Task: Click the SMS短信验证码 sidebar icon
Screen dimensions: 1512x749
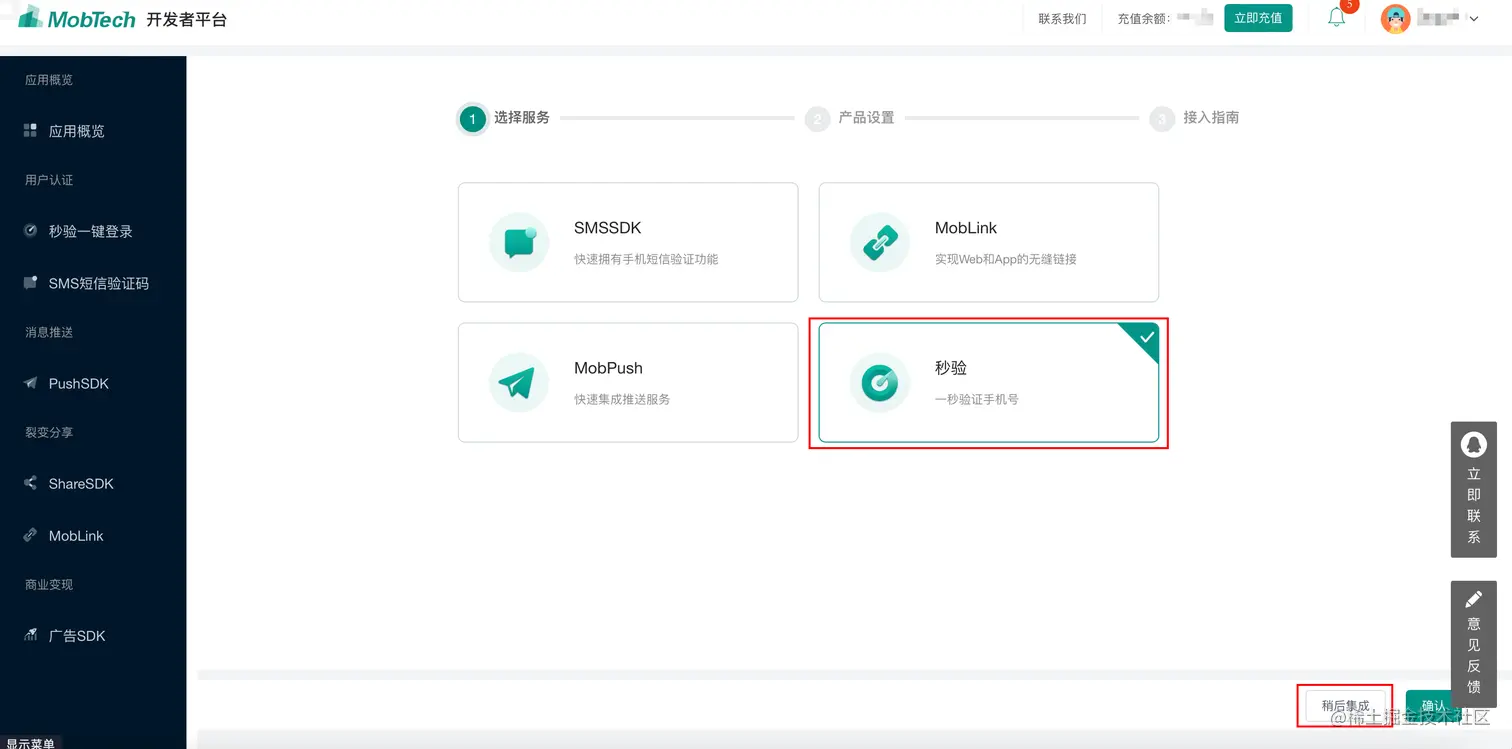Action: click(x=30, y=283)
